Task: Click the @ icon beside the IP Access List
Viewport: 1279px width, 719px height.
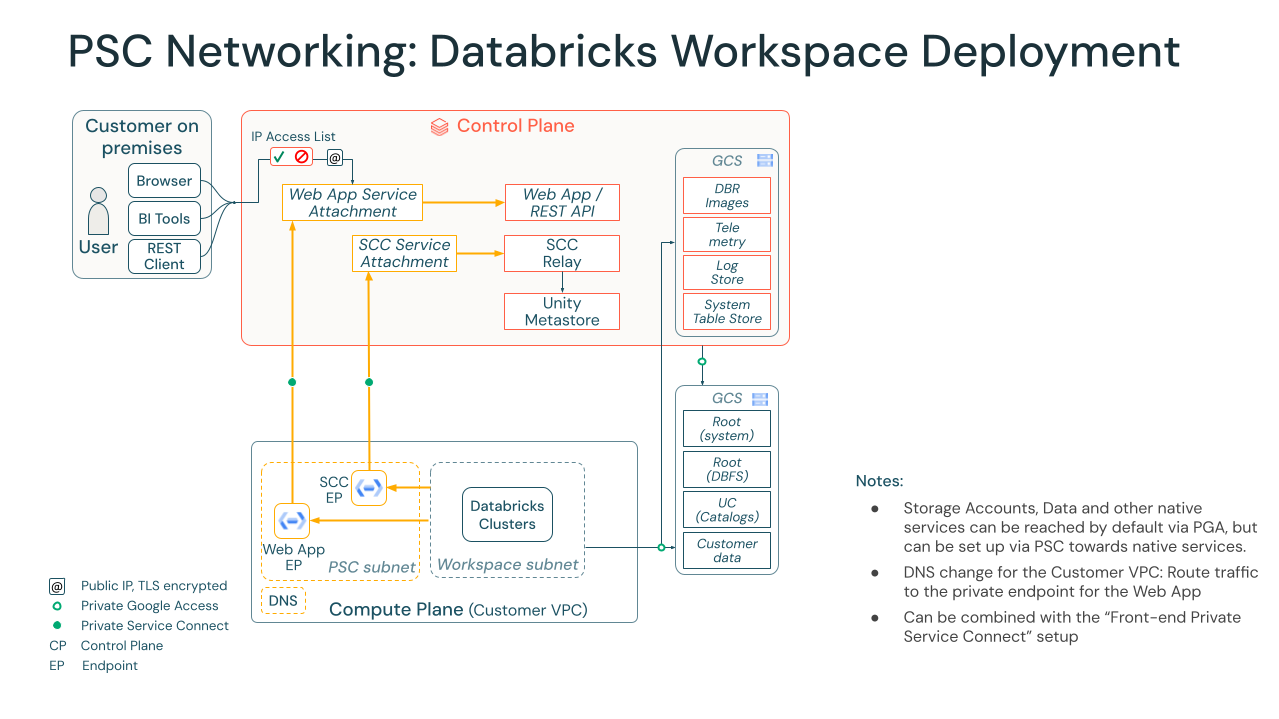Action: tap(335, 158)
